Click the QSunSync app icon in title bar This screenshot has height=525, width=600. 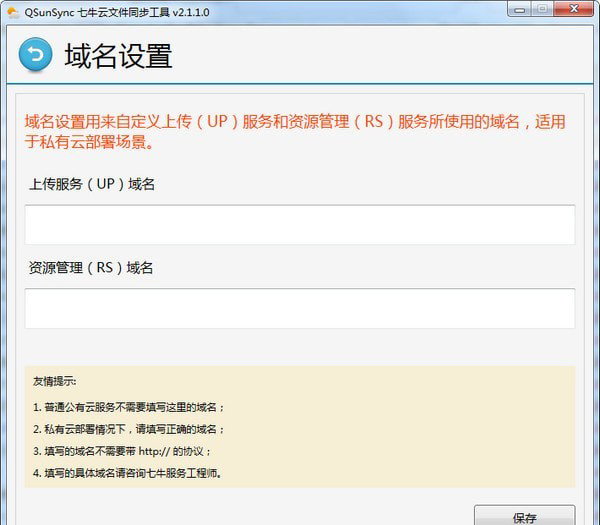[x=13, y=13]
